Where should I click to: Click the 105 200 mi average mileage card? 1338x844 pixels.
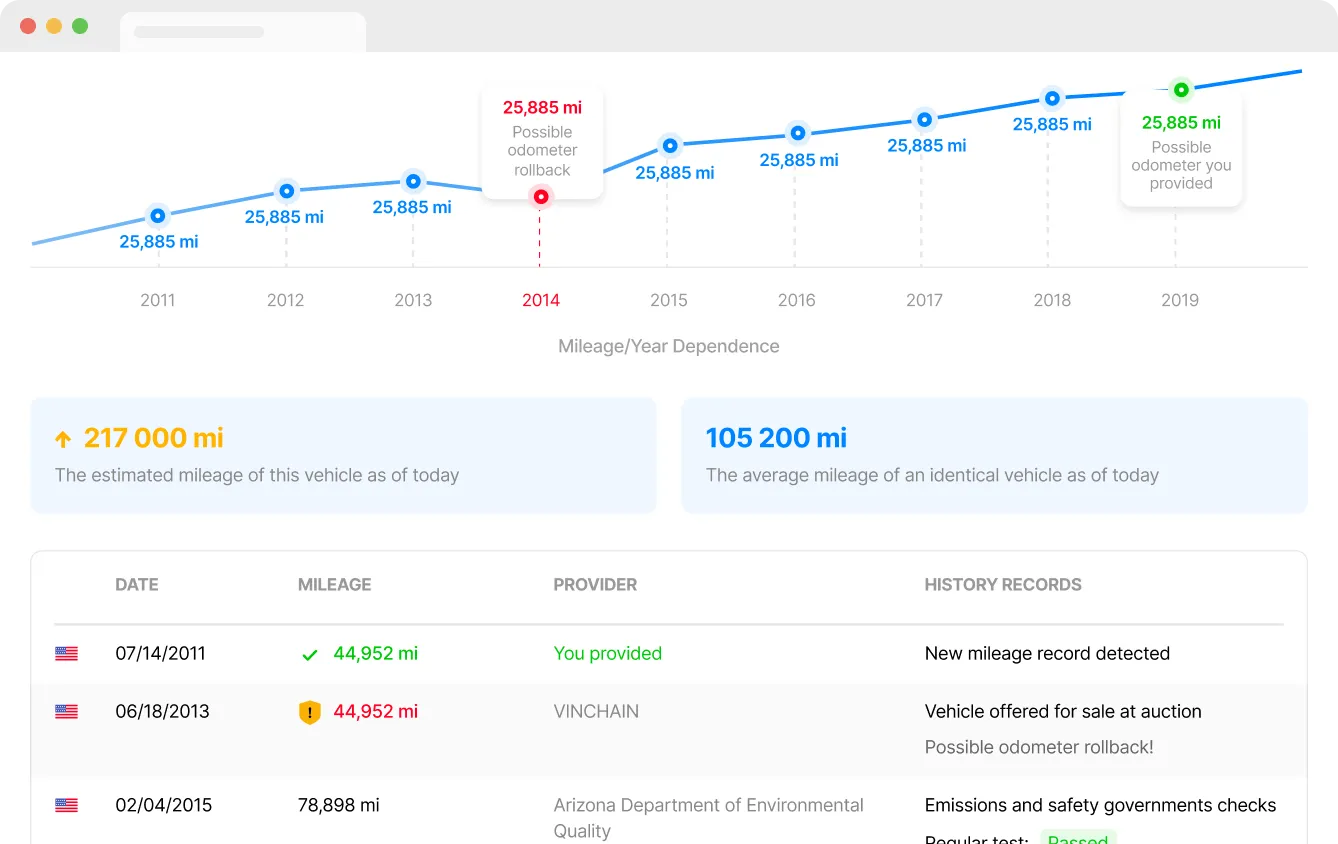pyautogui.click(x=994, y=456)
